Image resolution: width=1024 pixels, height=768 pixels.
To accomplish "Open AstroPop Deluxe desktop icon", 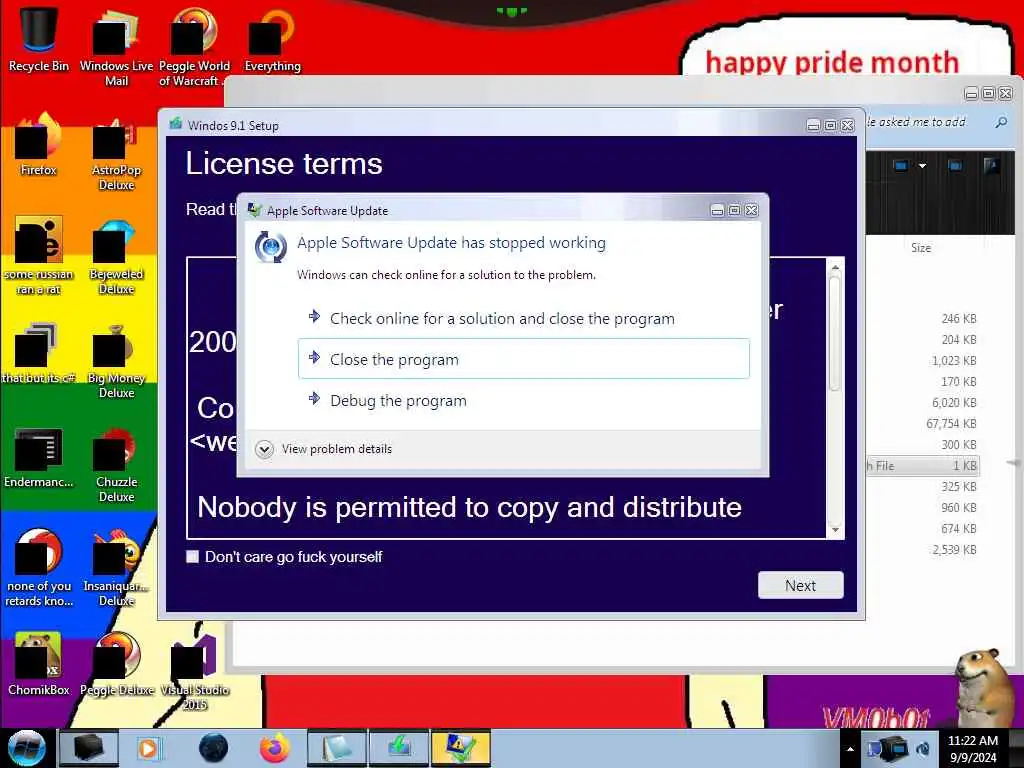I will (x=116, y=153).
